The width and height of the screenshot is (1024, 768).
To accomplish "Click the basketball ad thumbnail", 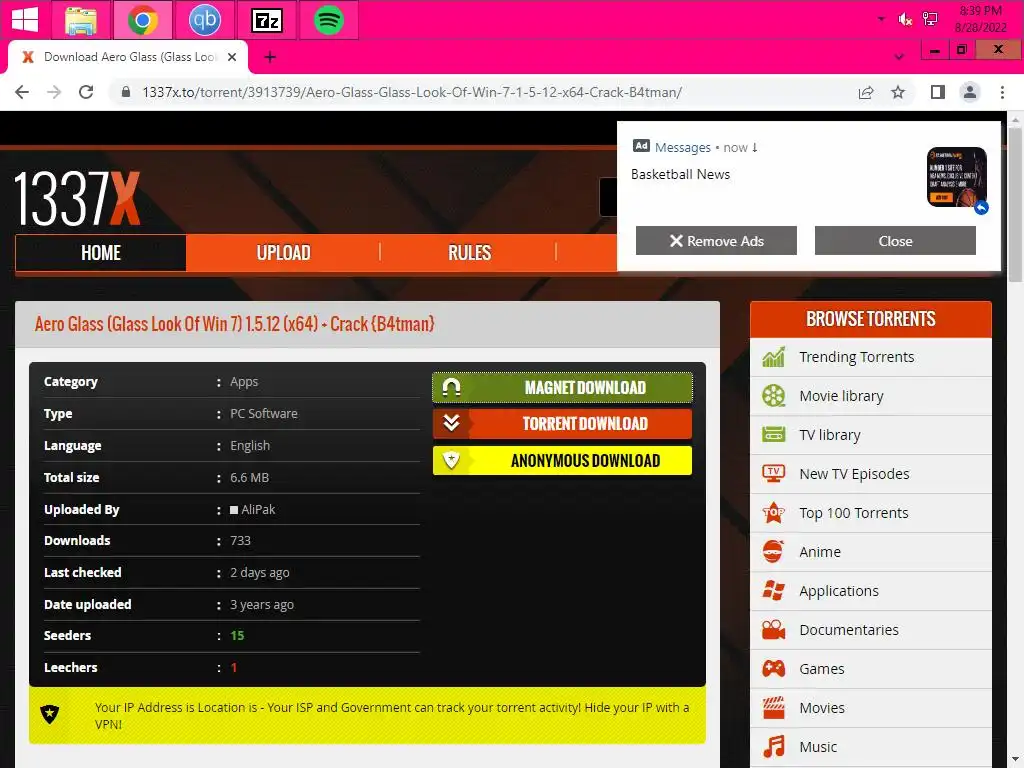I will 957,178.
